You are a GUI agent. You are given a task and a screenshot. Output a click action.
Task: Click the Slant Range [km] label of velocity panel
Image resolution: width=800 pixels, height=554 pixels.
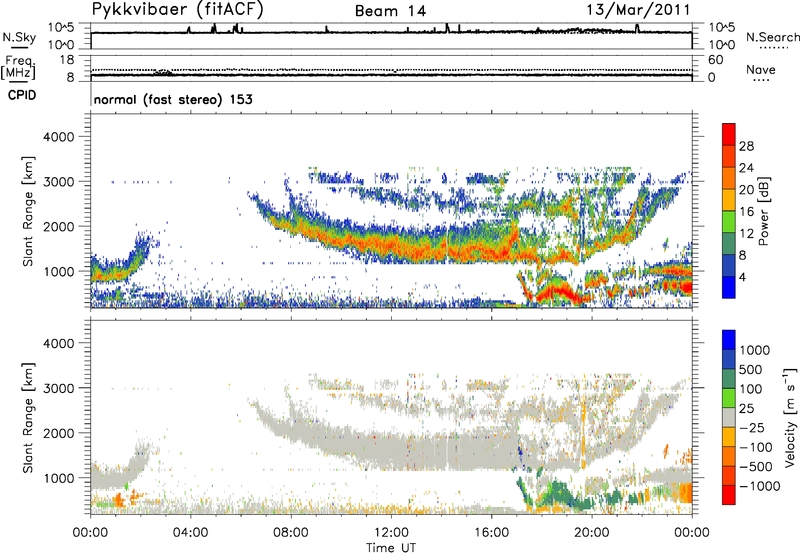tap(28, 417)
